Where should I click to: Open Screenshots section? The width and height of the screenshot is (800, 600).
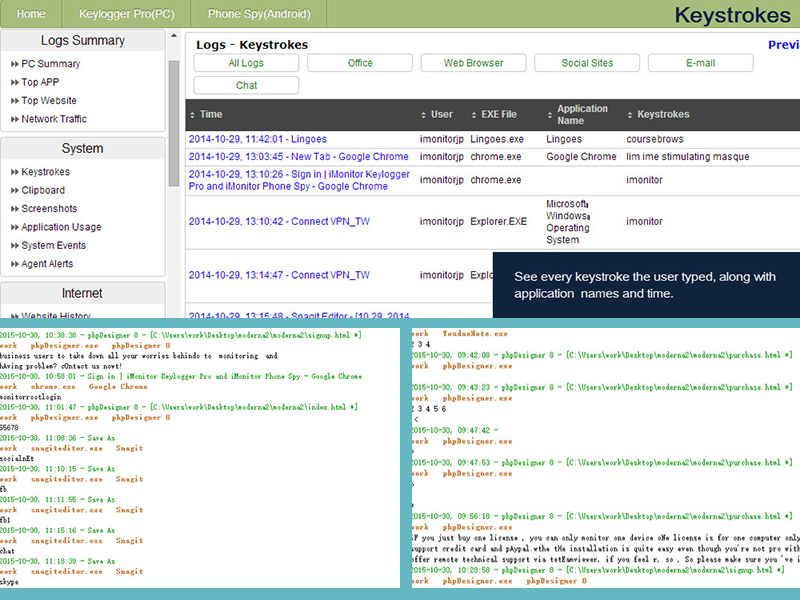point(49,209)
